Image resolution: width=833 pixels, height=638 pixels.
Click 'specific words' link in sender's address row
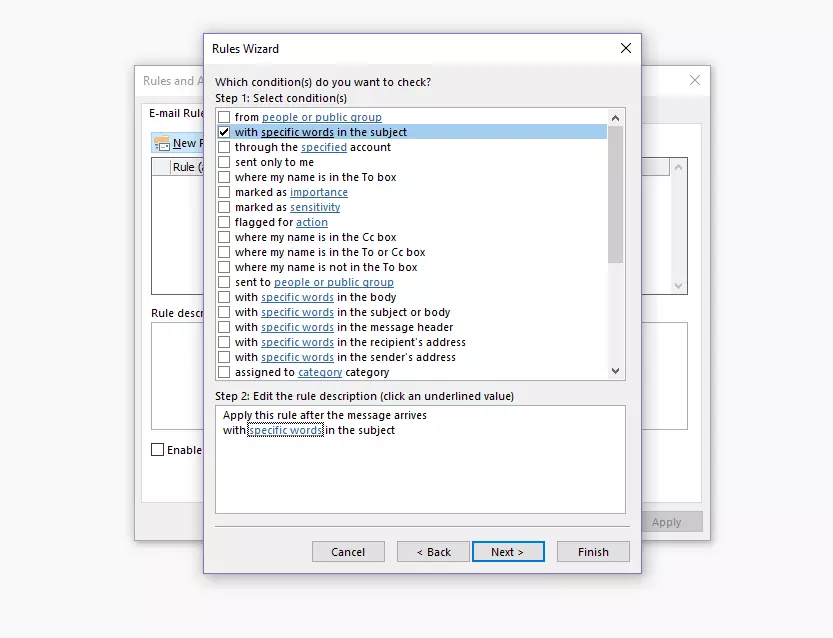(298, 357)
